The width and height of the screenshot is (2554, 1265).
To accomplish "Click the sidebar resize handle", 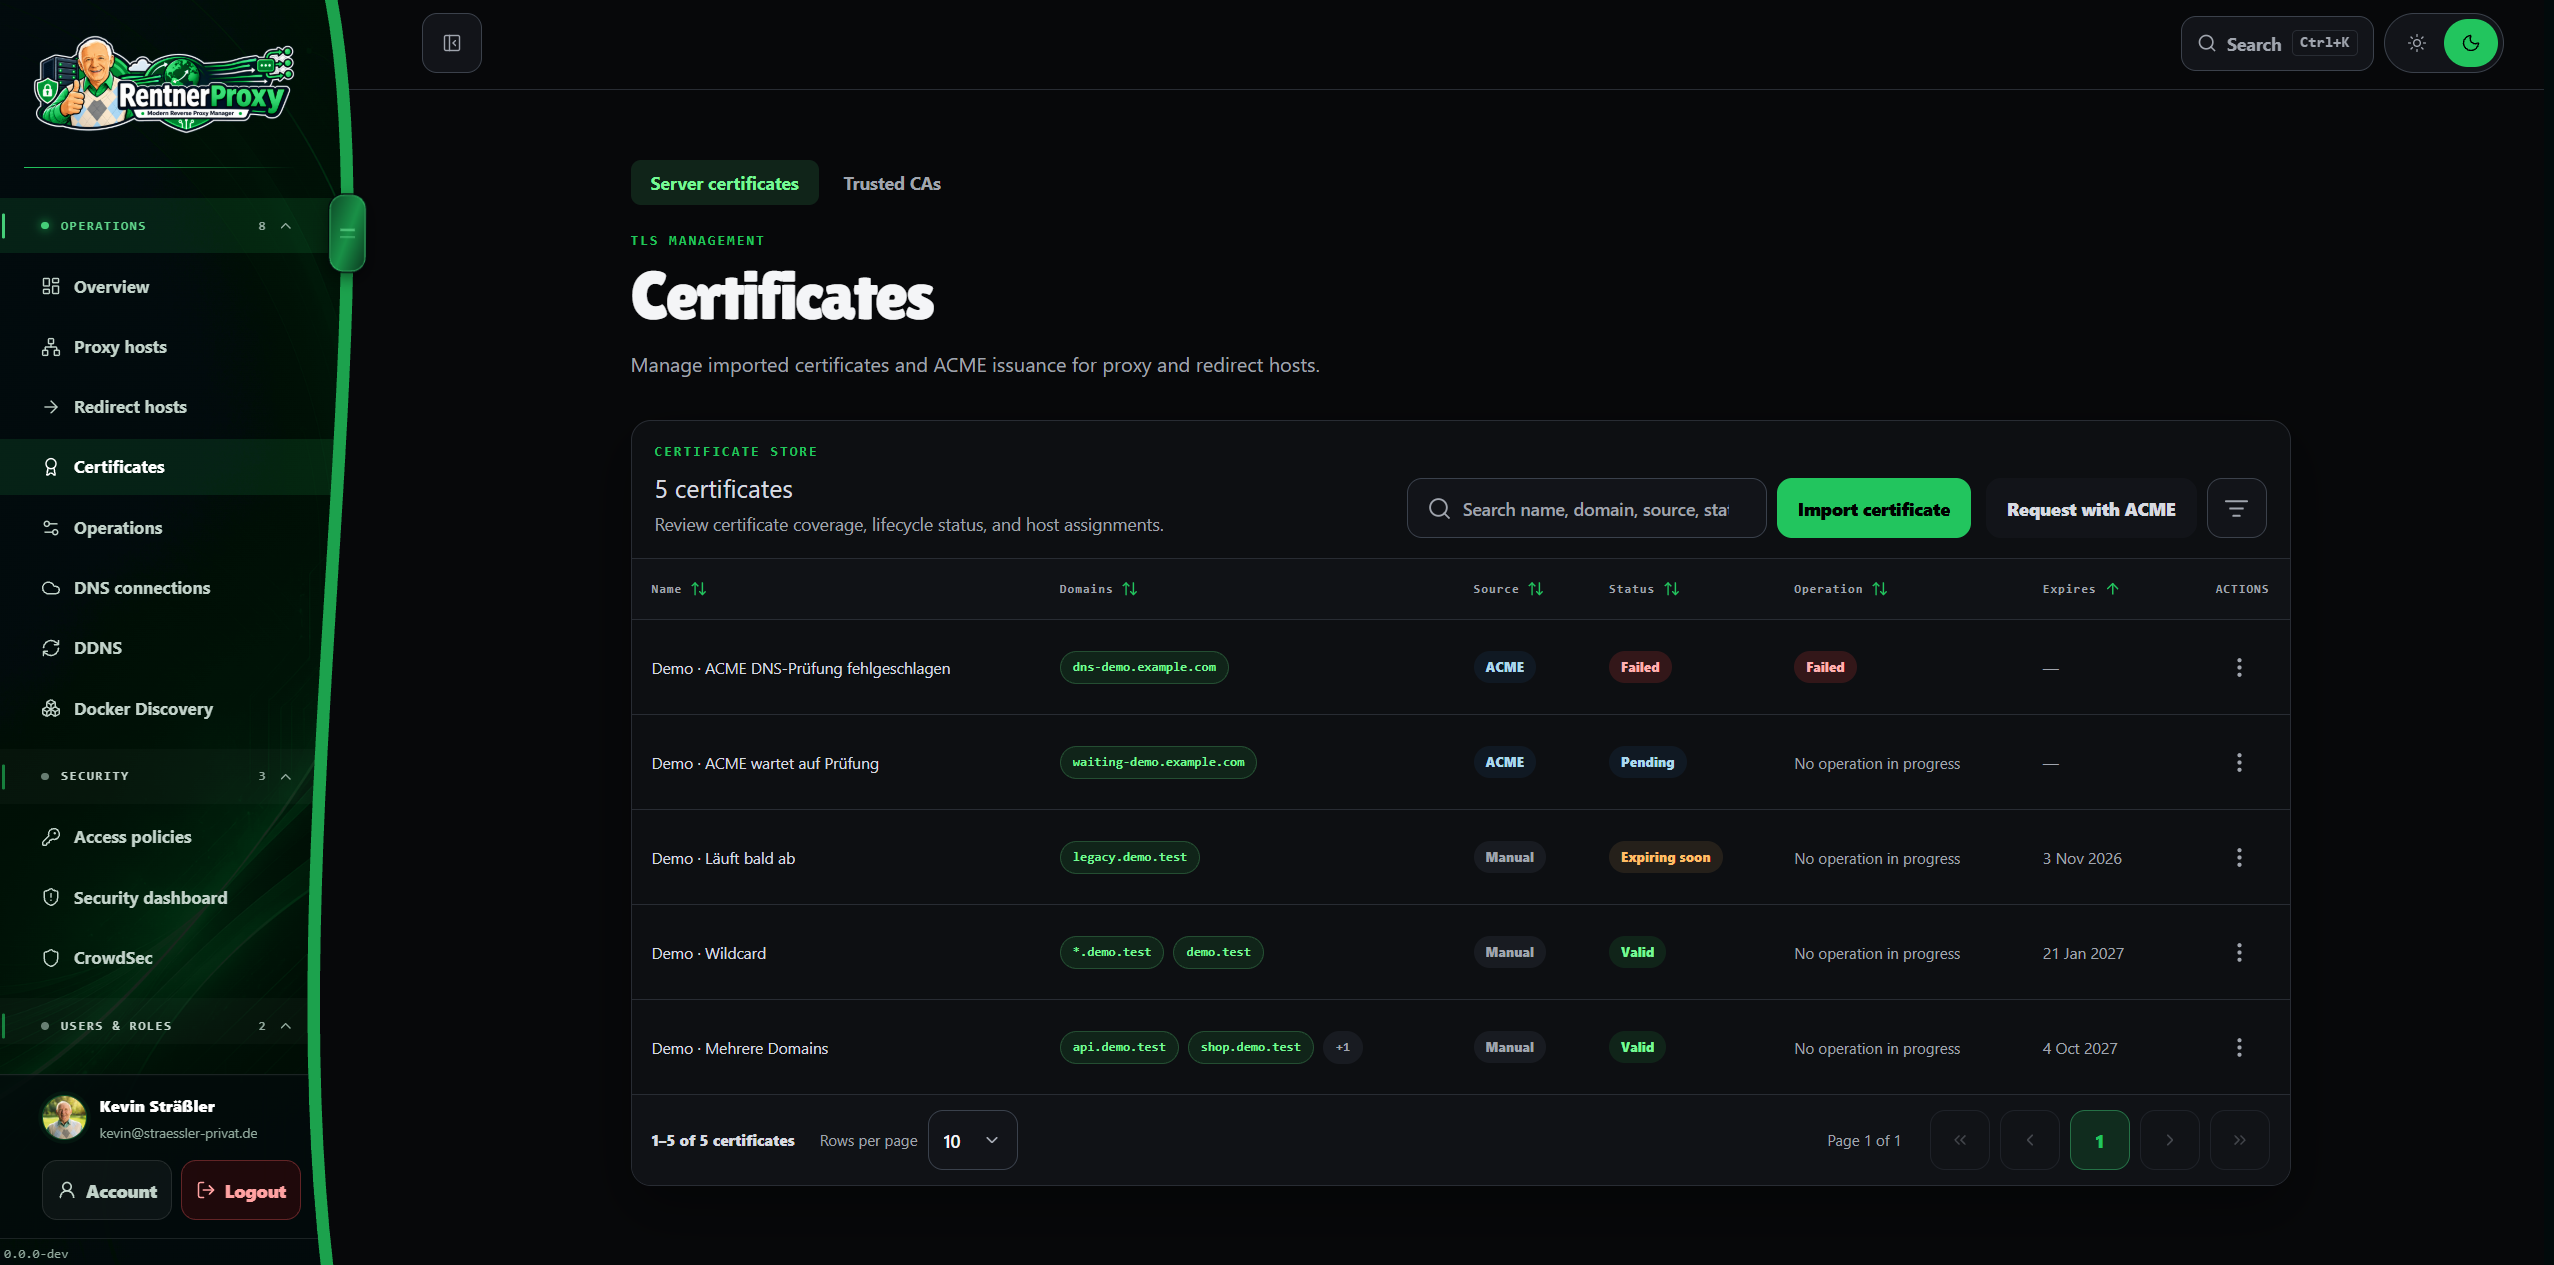I will pyautogui.click(x=347, y=233).
